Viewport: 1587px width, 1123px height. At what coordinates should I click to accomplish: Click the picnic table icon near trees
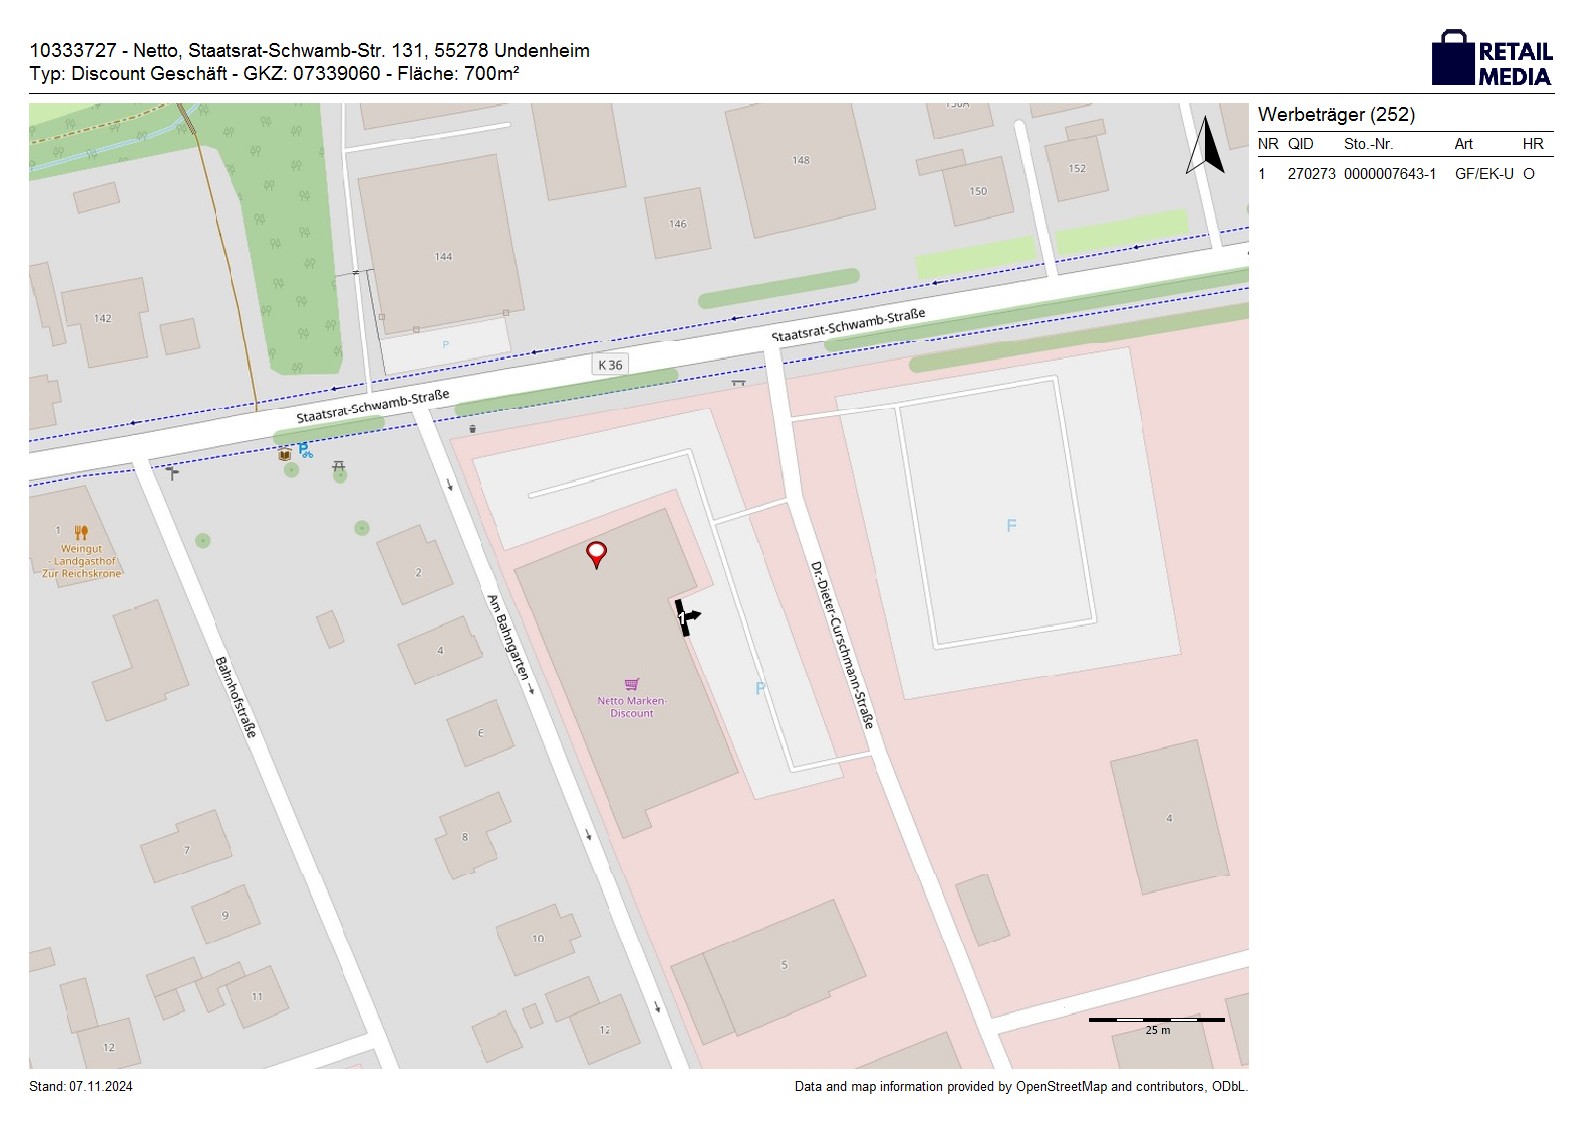click(x=339, y=466)
